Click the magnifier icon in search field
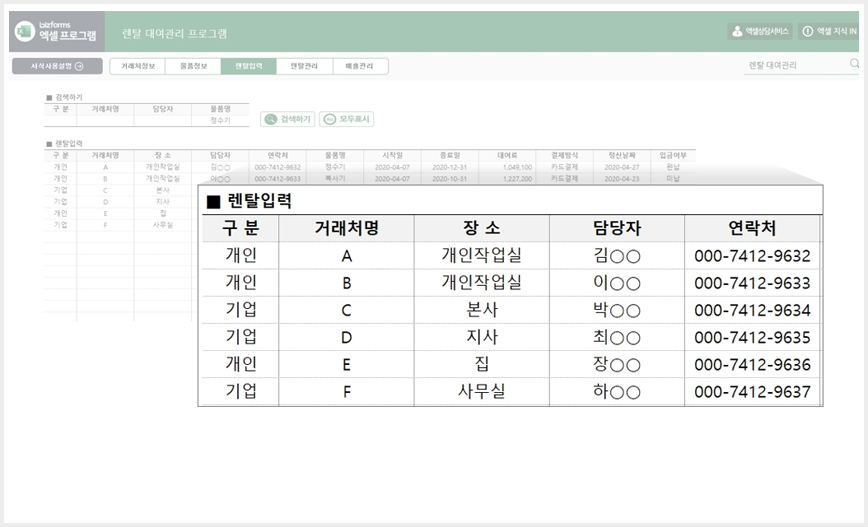This screenshot has width=868, height=527. click(x=854, y=64)
